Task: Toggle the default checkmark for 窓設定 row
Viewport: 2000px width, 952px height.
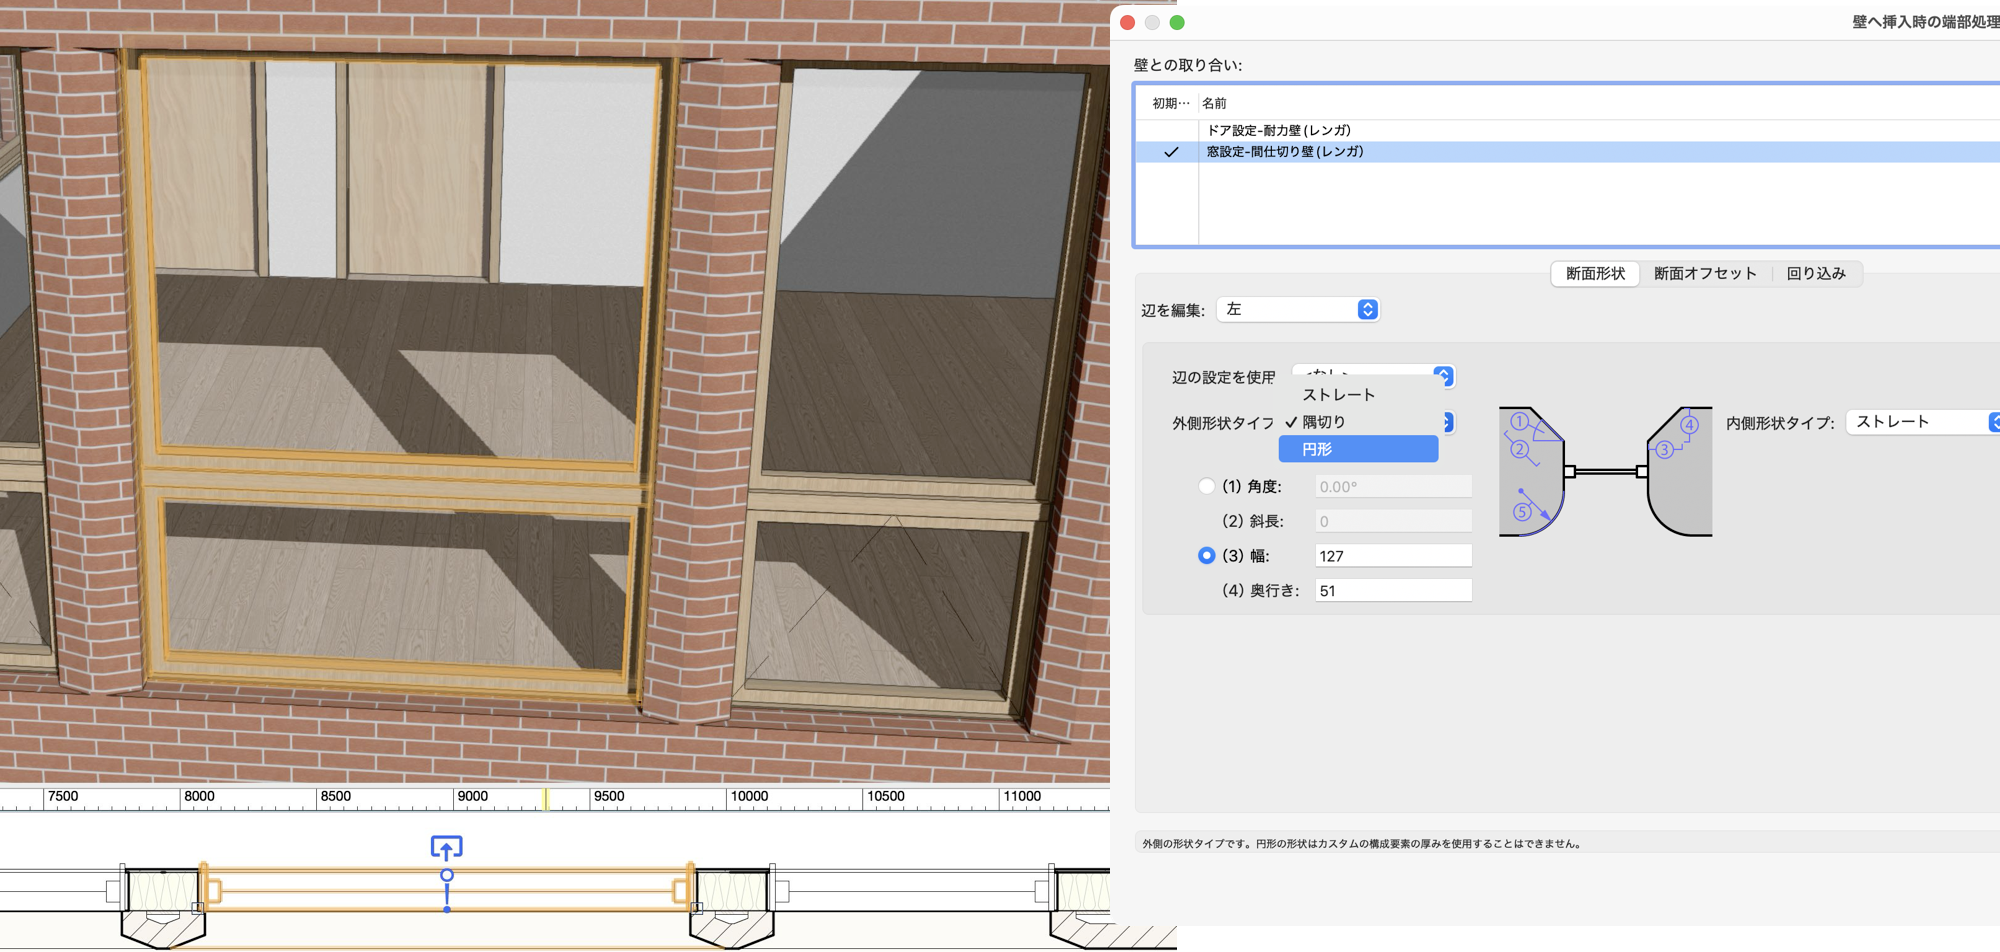Action: click(x=1171, y=152)
